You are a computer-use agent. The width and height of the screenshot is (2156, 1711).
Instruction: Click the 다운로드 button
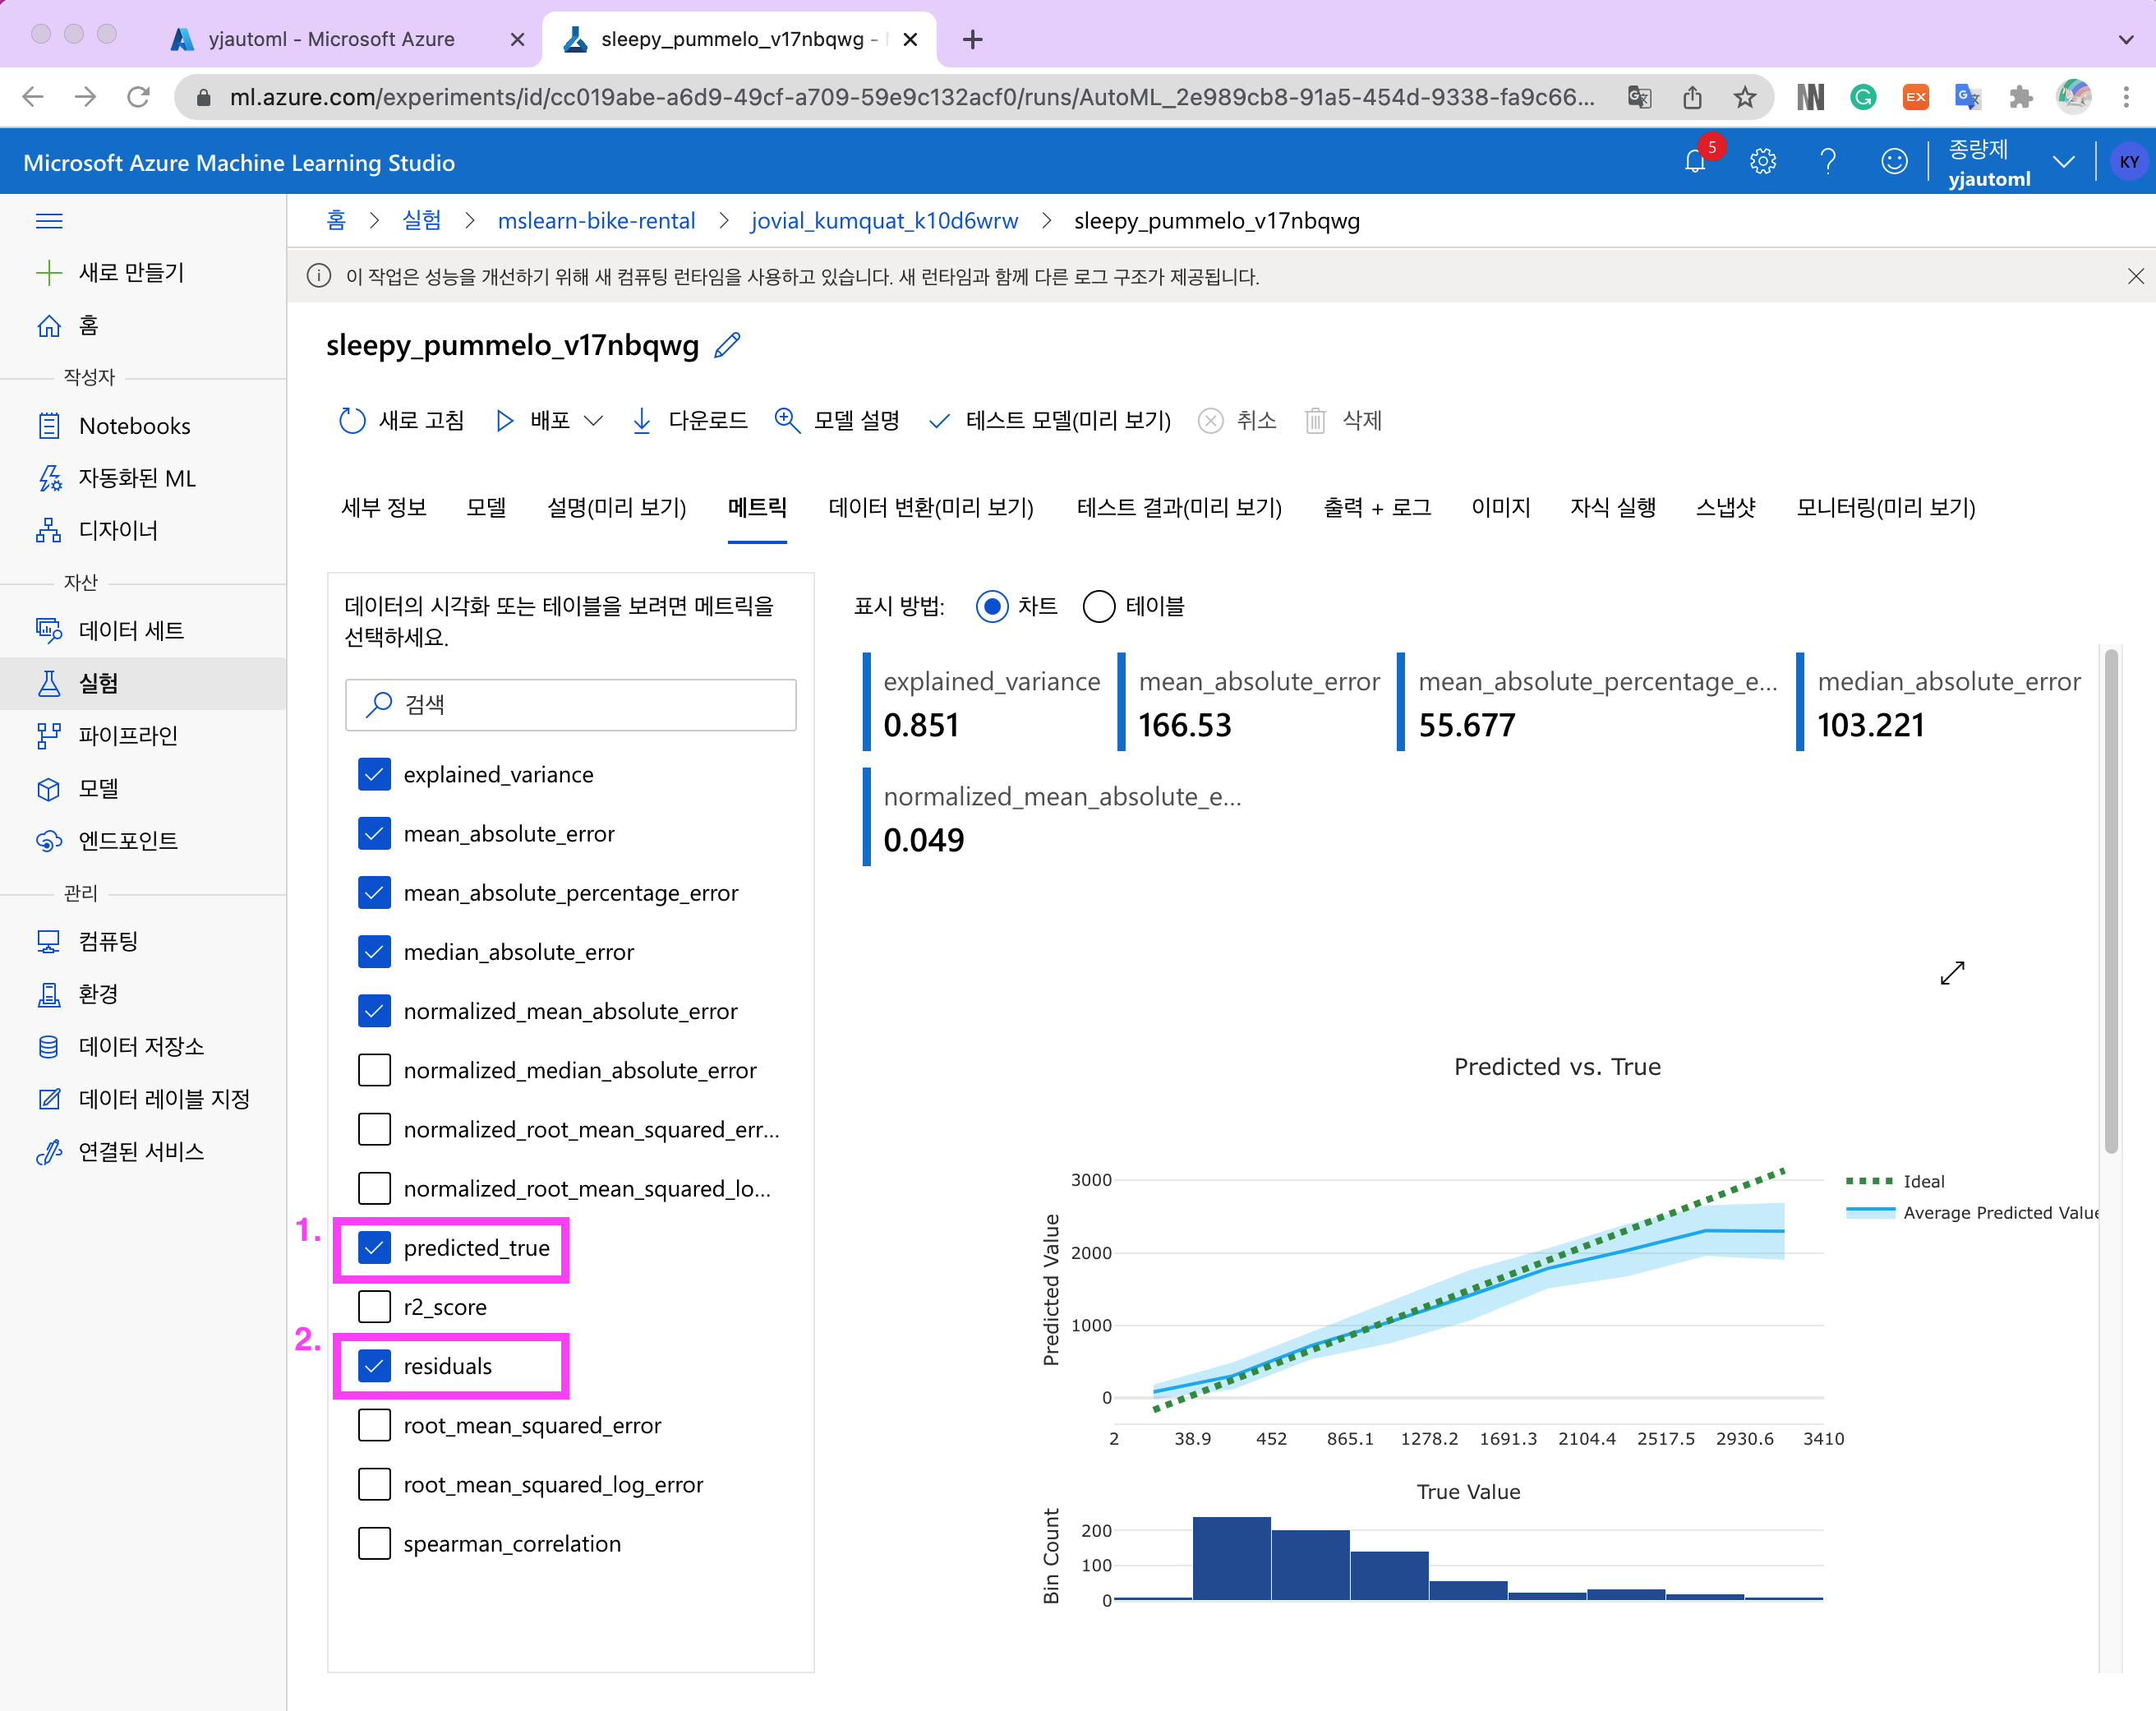(x=690, y=421)
